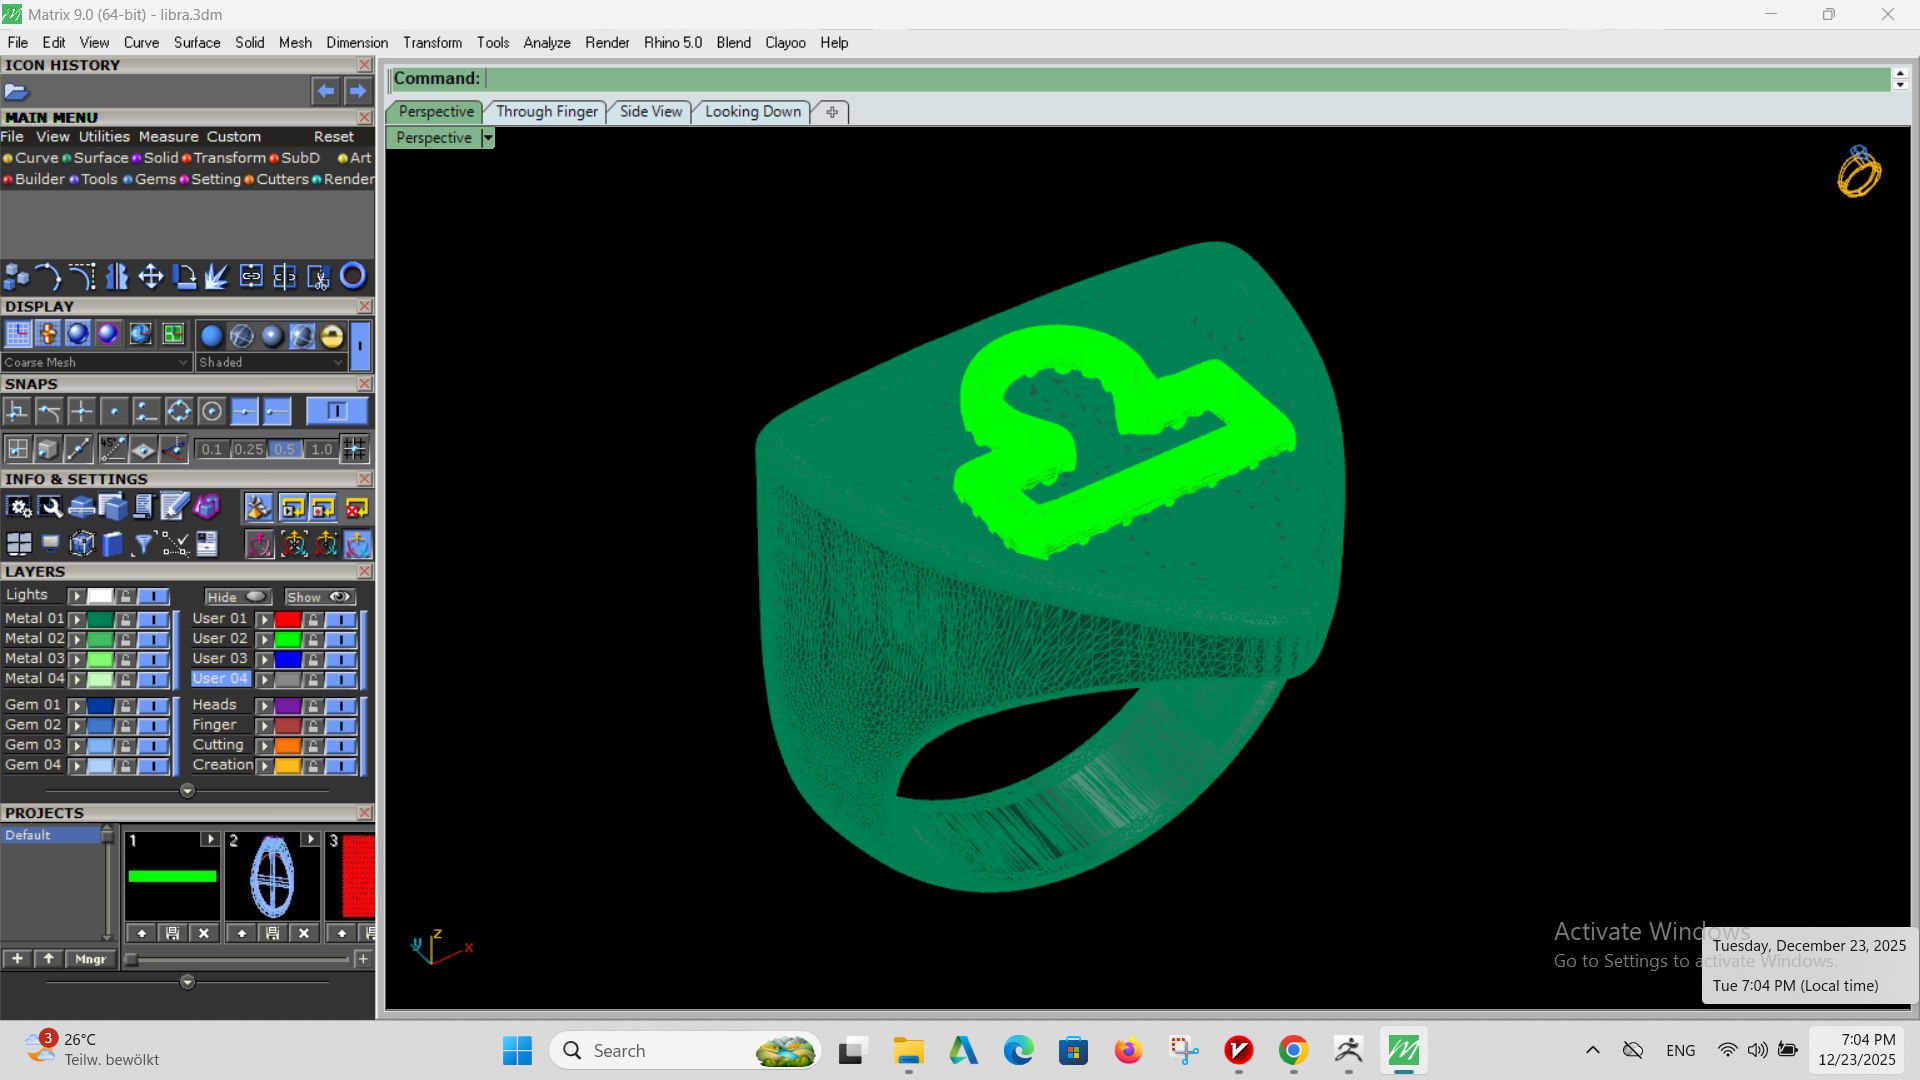Expand the Heads layer arrow
This screenshot has width=1920, height=1080.
click(265, 706)
